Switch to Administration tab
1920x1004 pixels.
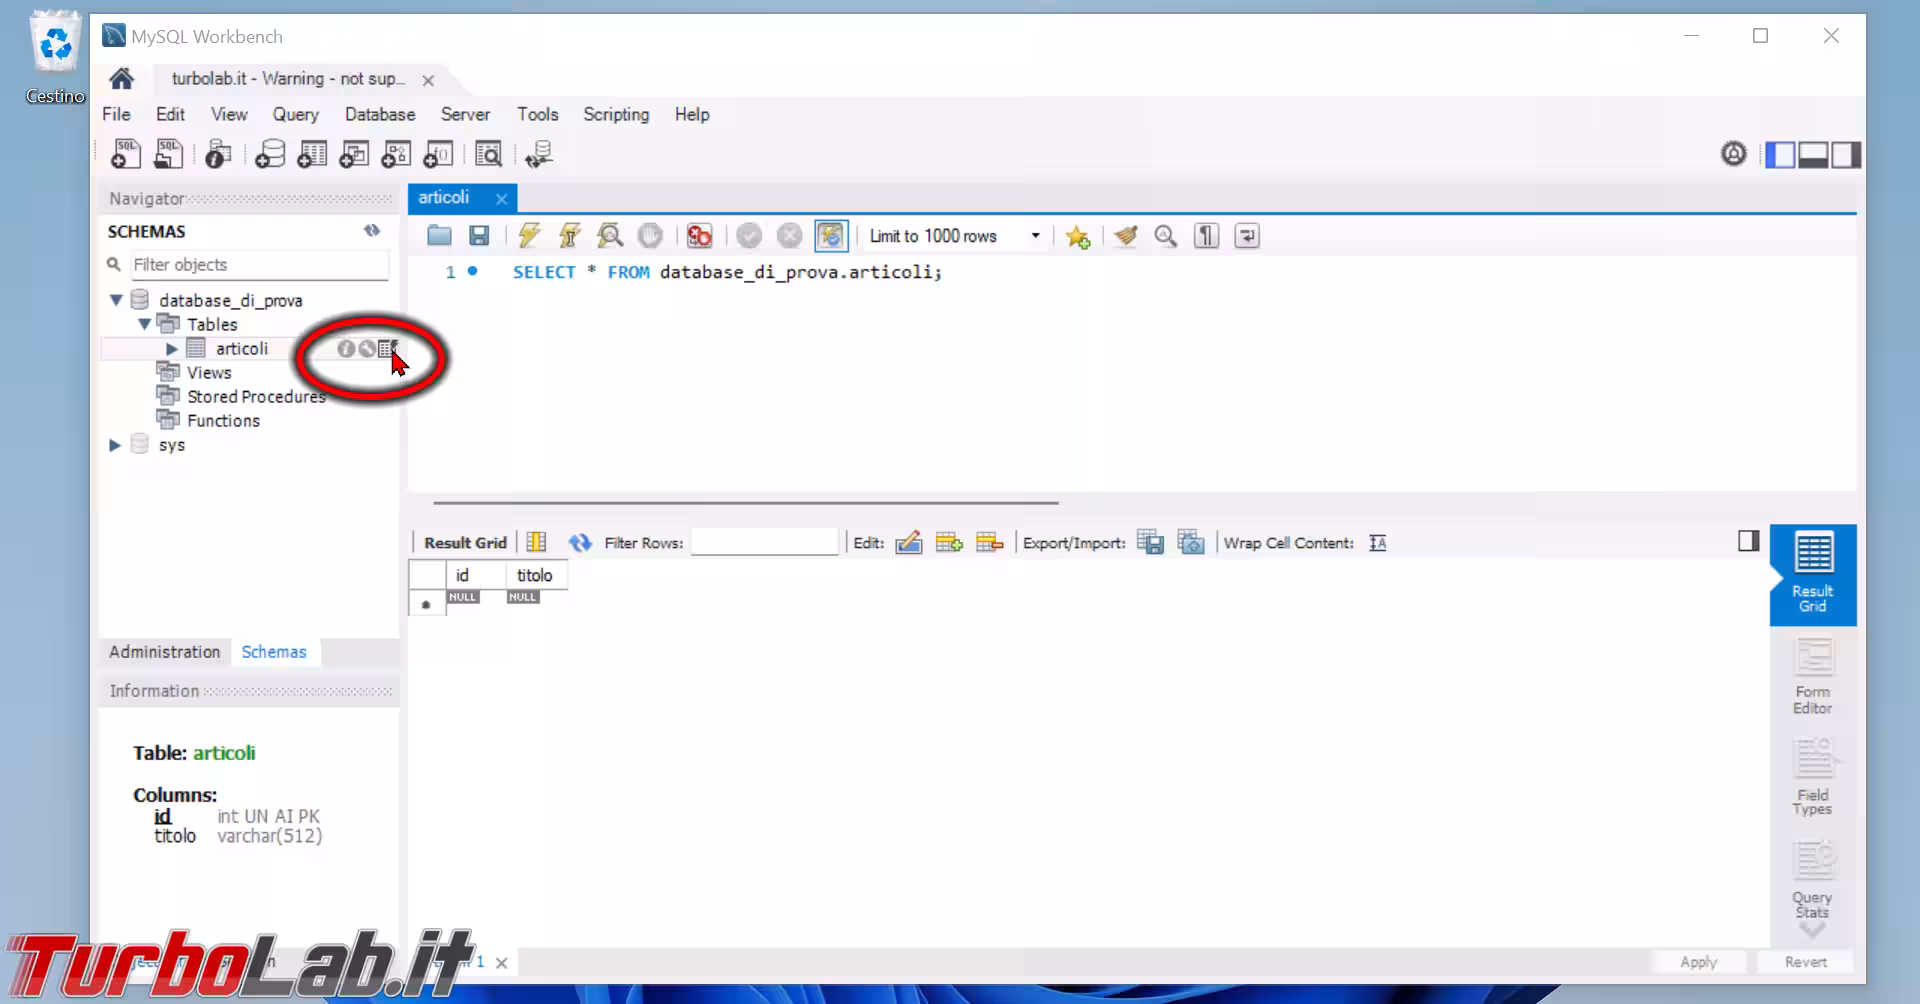165,652
